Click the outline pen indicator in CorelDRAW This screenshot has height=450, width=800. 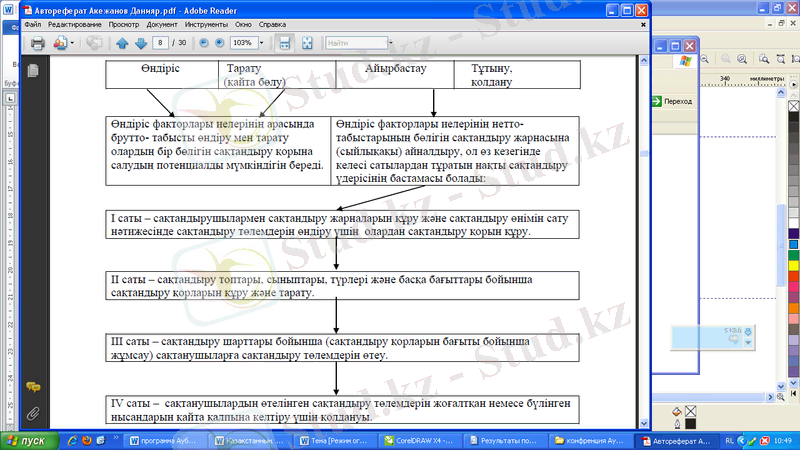tap(677, 424)
